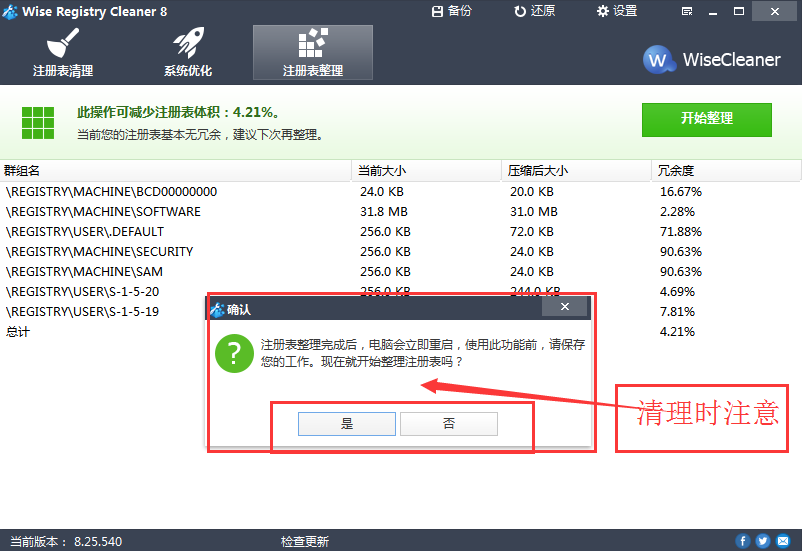Open 还原 restore option
The image size is (802, 551).
click(534, 11)
